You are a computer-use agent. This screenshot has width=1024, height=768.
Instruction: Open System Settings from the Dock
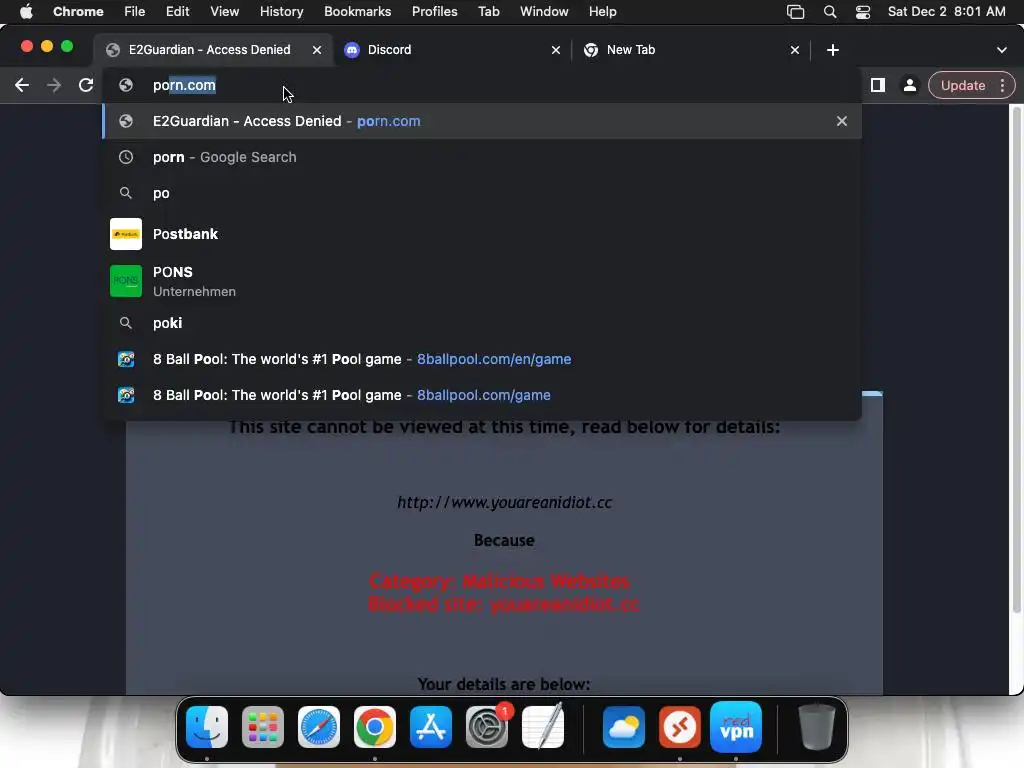pos(487,727)
